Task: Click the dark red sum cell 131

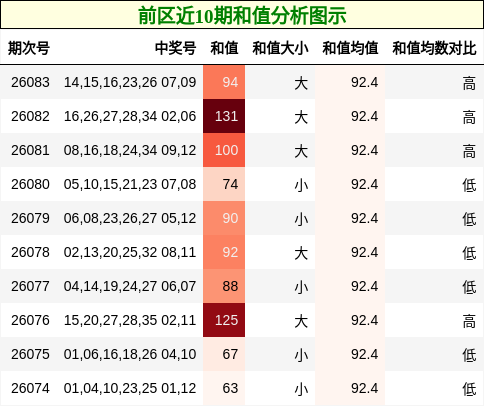Action: click(x=224, y=116)
